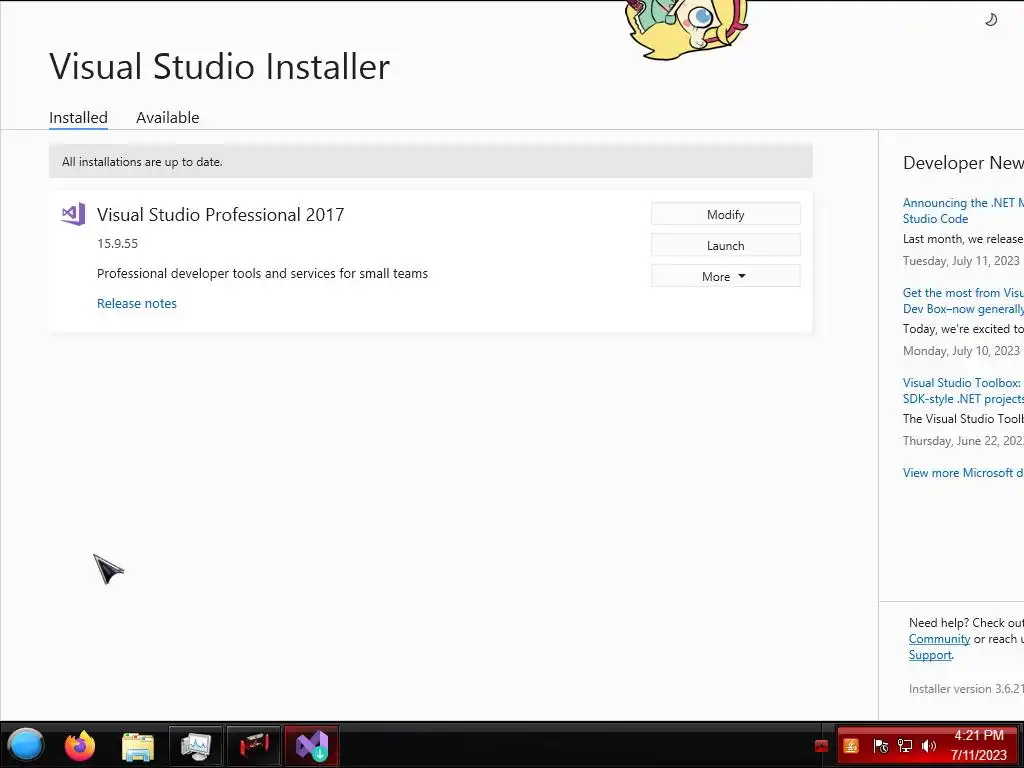Screen dimensions: 1024x768
Task: Click the Monday, July 10, 2023 date
Action: [x=961, y=351]
